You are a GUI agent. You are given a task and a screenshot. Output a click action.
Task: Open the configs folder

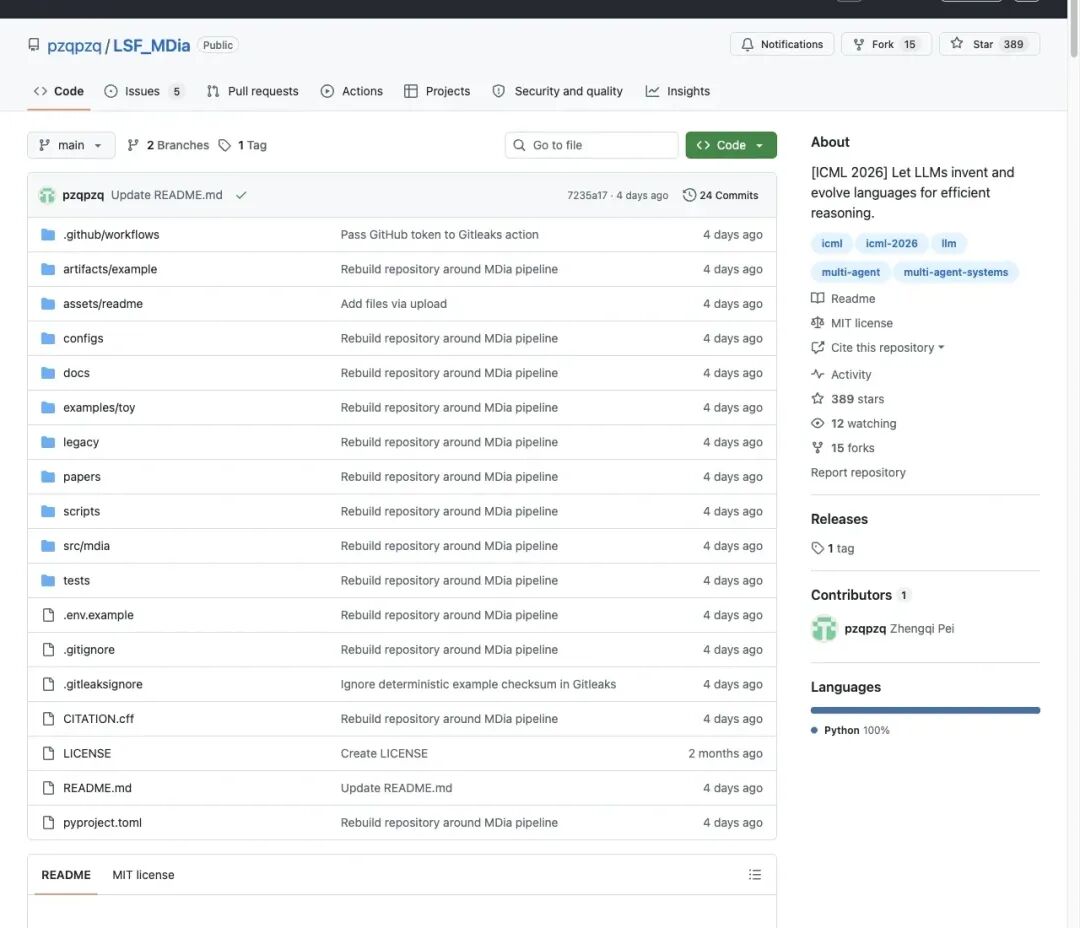coord(83,338)
